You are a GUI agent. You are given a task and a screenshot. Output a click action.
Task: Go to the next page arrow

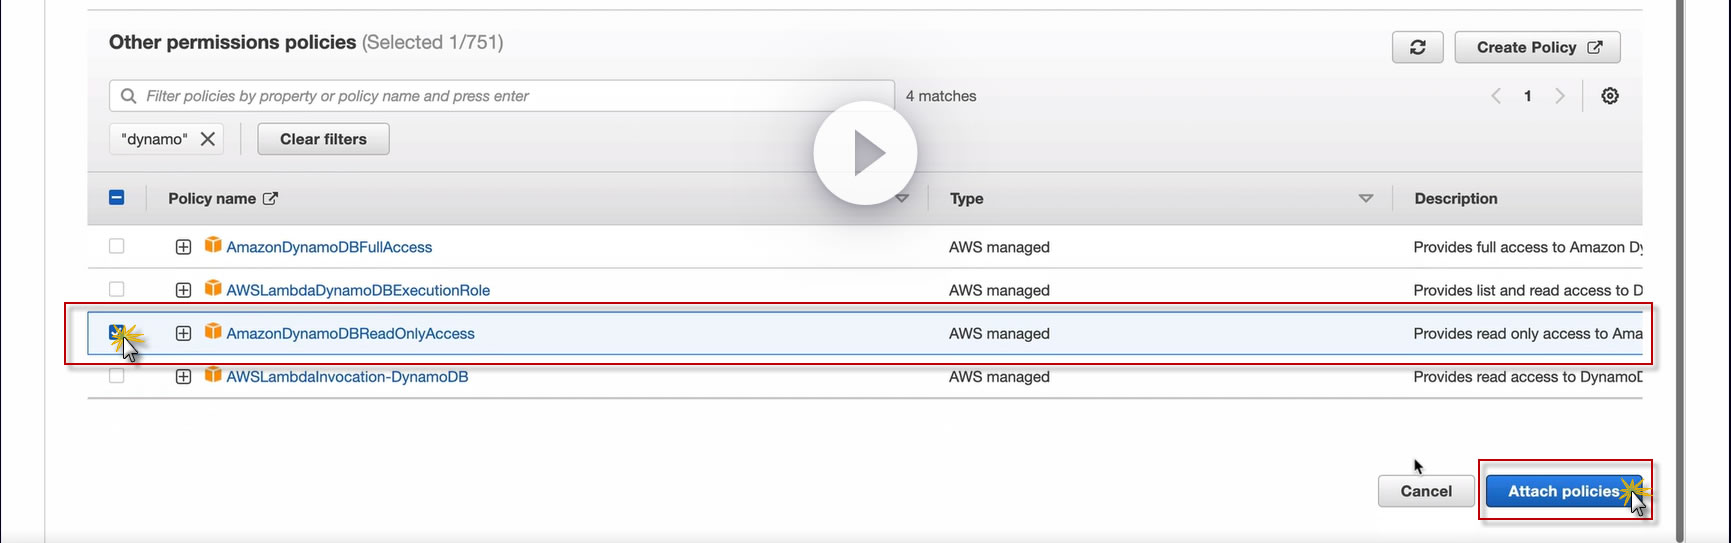point(1559,96)
